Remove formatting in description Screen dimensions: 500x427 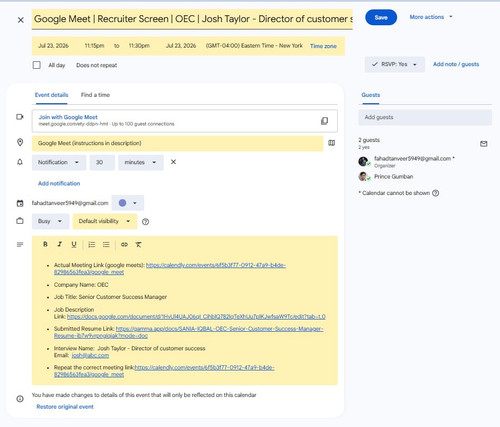pos(138,245)
